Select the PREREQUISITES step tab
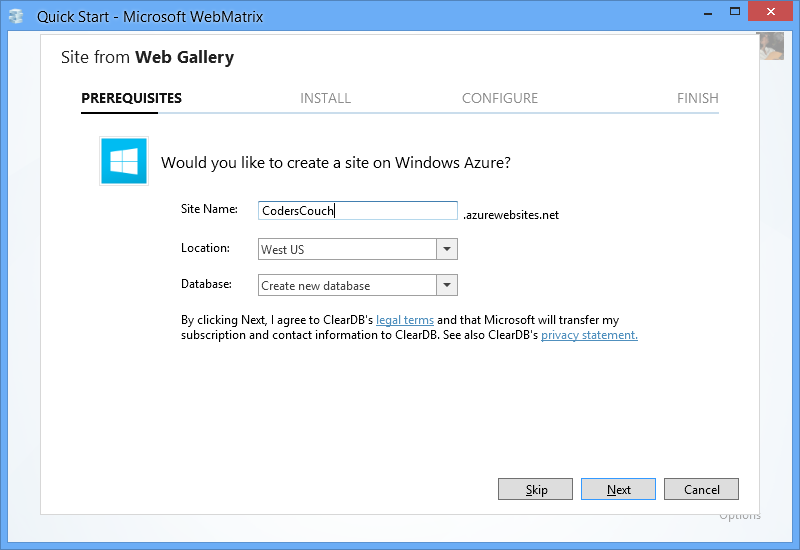The width and height of the screenshot is (800, 550). point(131,98)
